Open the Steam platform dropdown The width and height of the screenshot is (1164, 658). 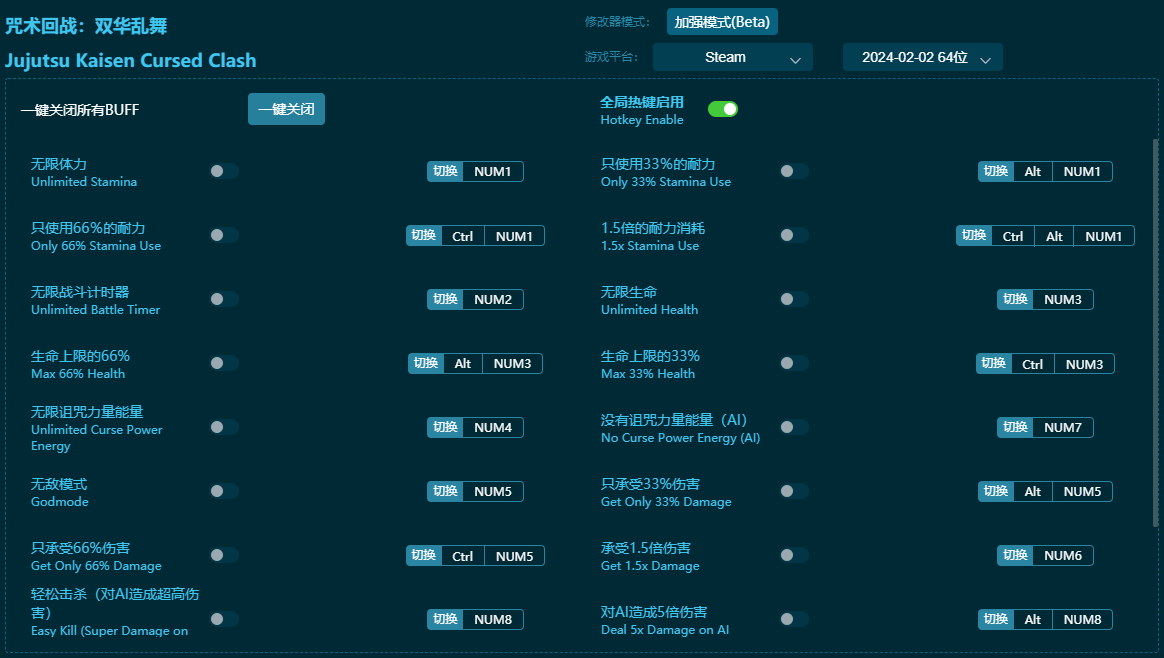click(x=733, y=57)
